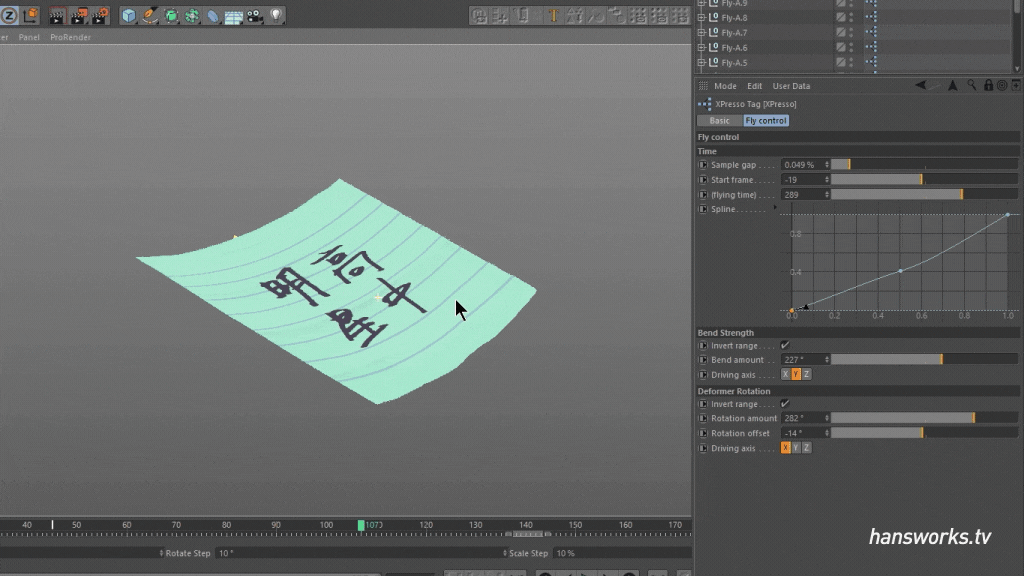Toggle Fly-A.7 visibility dots
This screenshot has height=576, width=1024.
point(851,32)
